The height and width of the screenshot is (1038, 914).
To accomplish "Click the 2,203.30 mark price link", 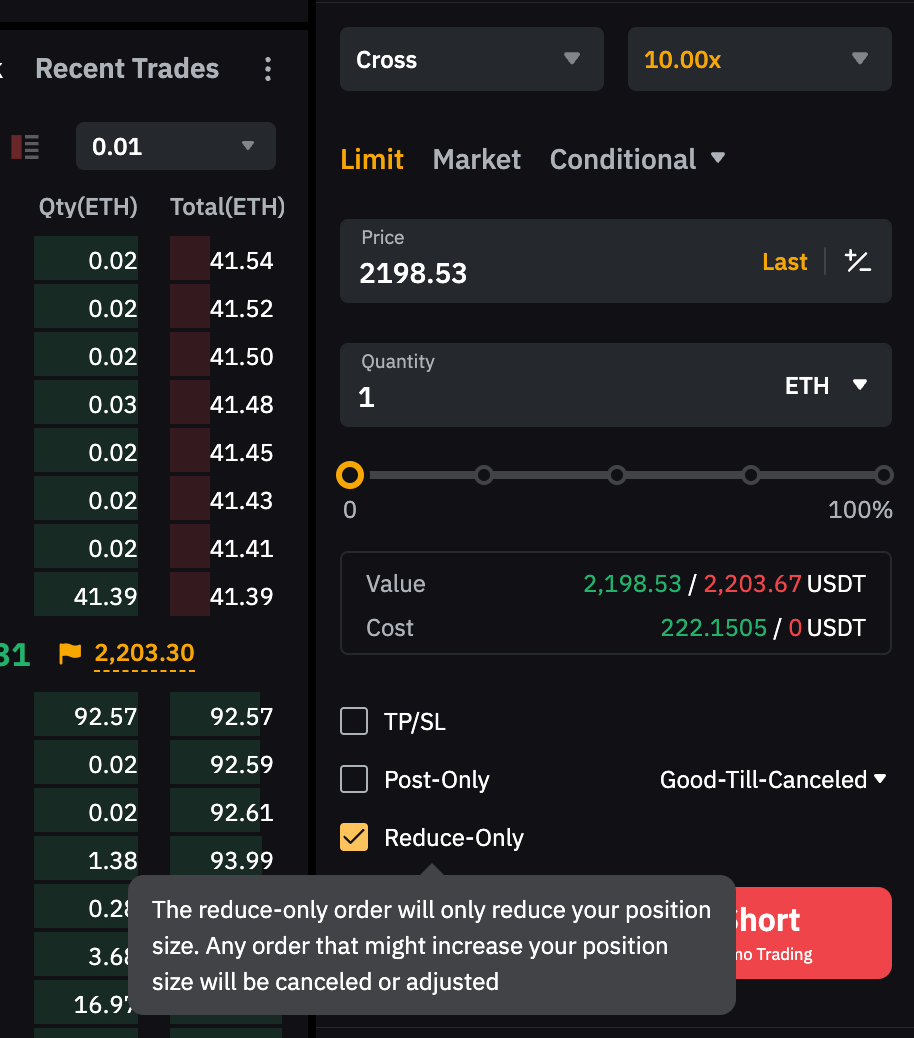I will 144,654.
